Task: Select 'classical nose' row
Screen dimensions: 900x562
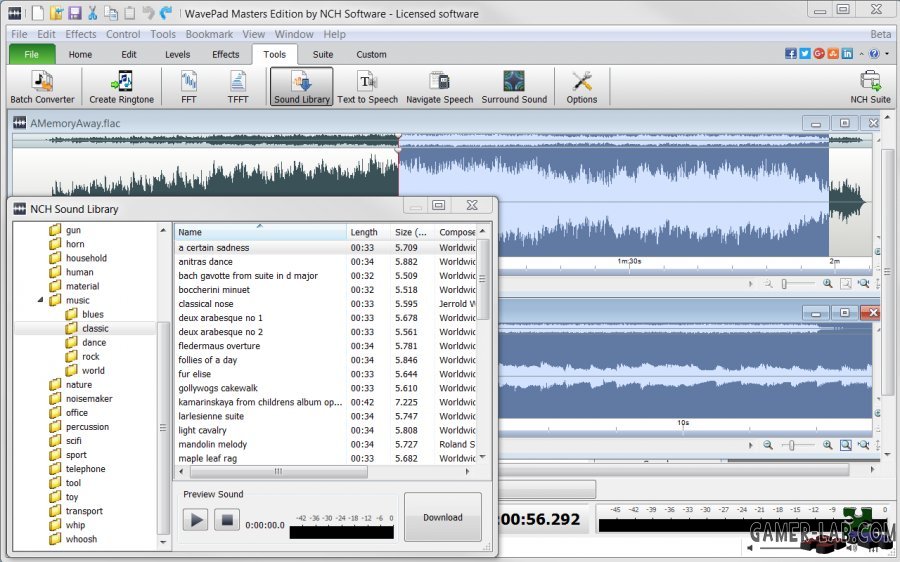Action: [326, 304]
